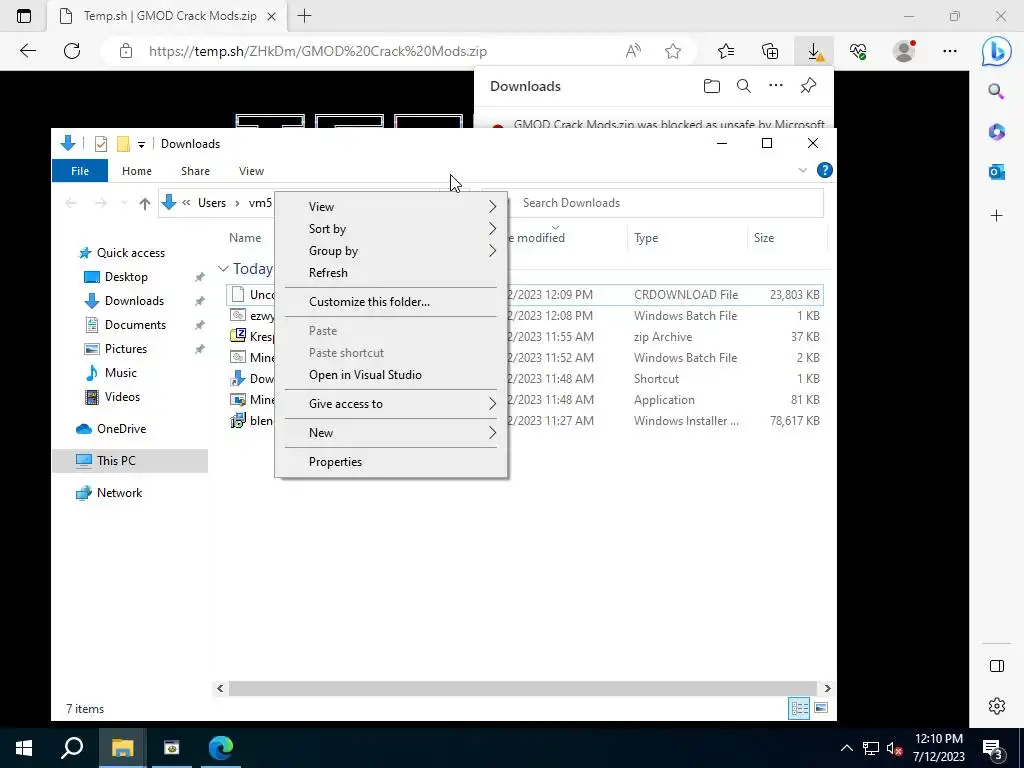Click Properties quick access toolbar checkmark icon

tap(101, 144)
